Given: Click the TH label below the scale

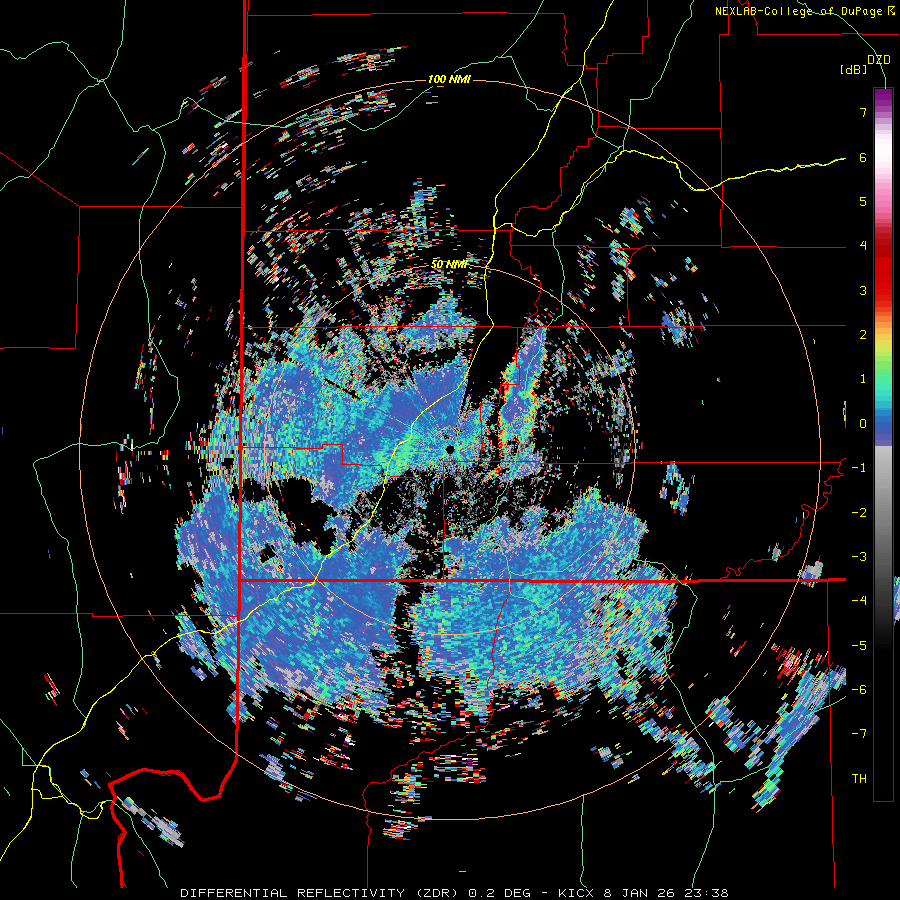Looking at the screenshot, I should pyautogui.click(x=859, y=779).
